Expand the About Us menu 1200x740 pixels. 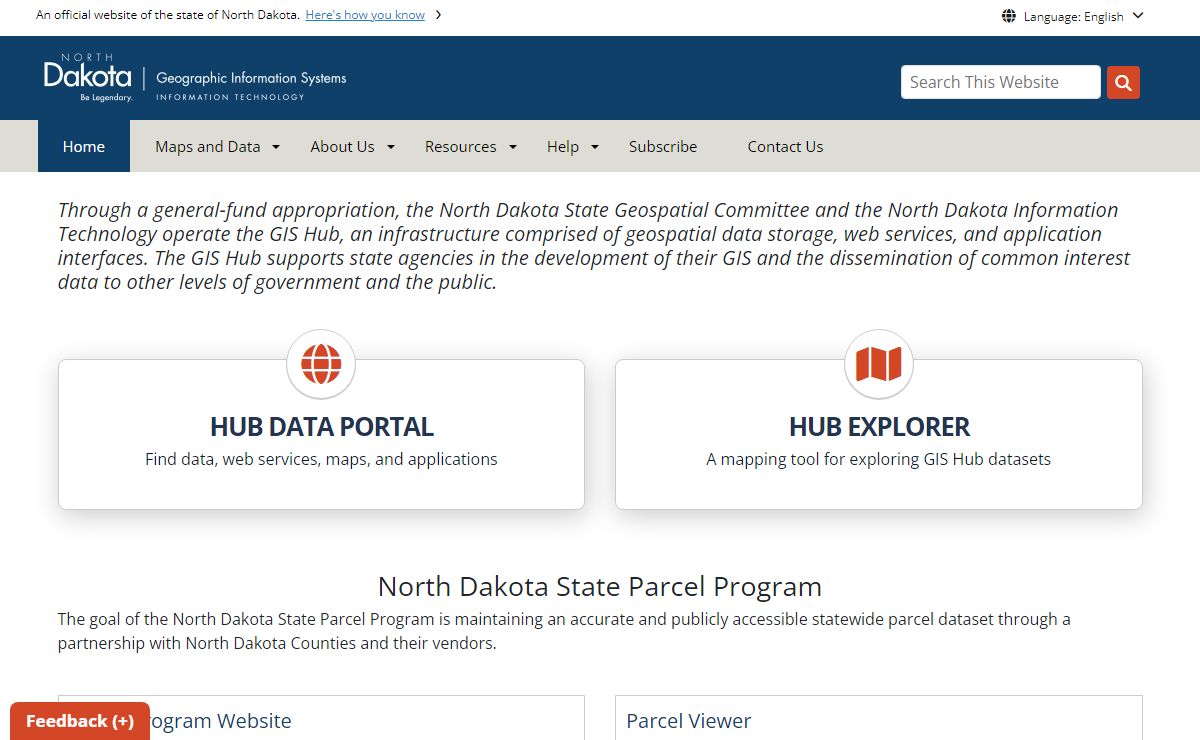[353, 146]
